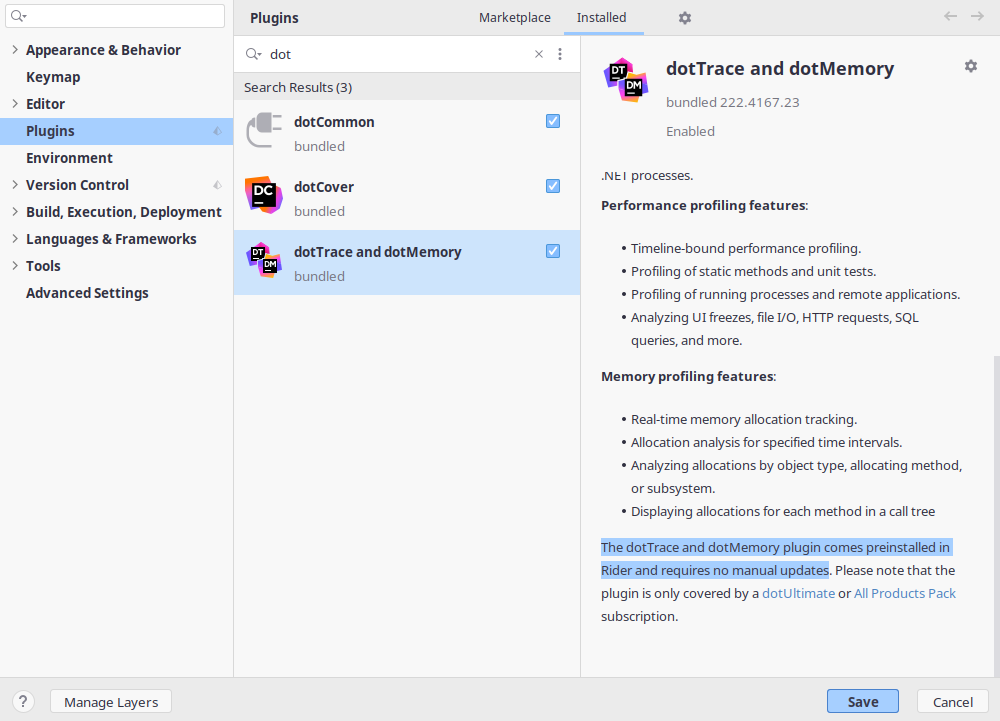Expand the Tools settings node
Image resolution: width=1000 pixels, height=721 pixels.
point(15,266)
